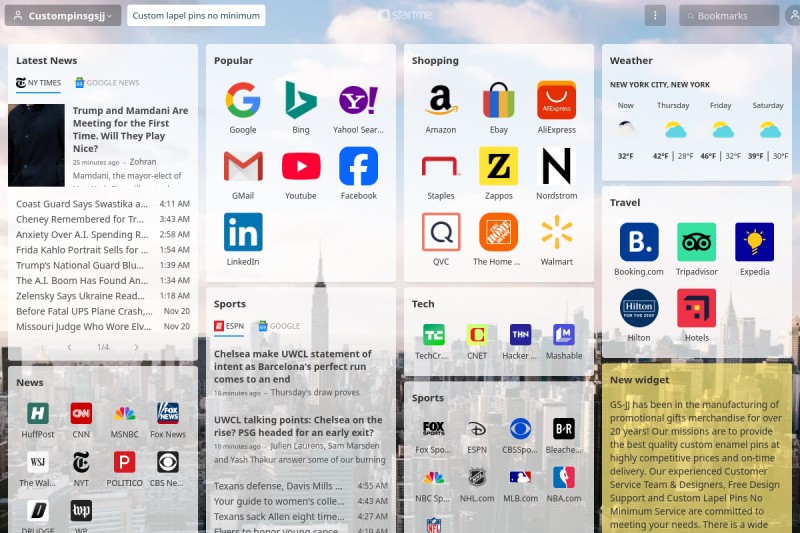Viewport: 800px width, 533px height.
Task: Open The Home Depot bookmark
Action: click(498, 232)
